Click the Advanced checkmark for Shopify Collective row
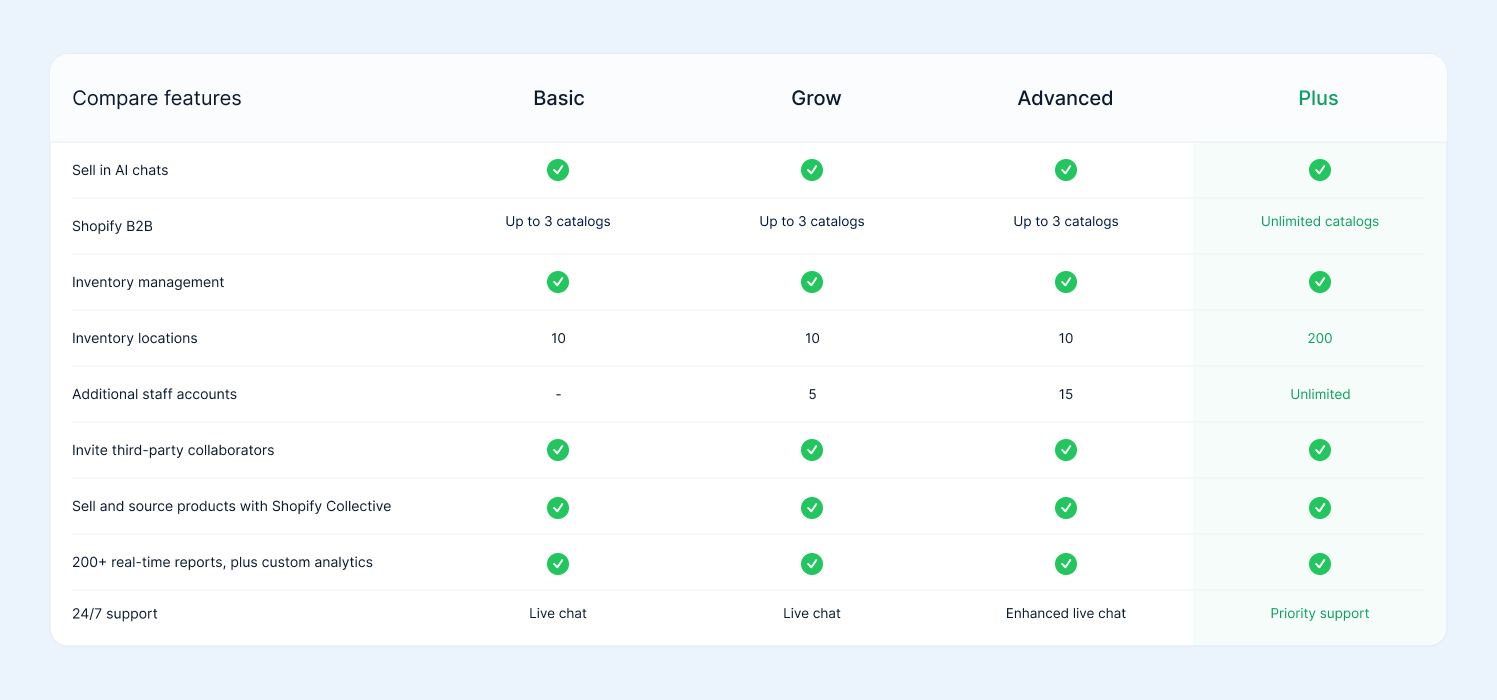 pos(1066,508)
